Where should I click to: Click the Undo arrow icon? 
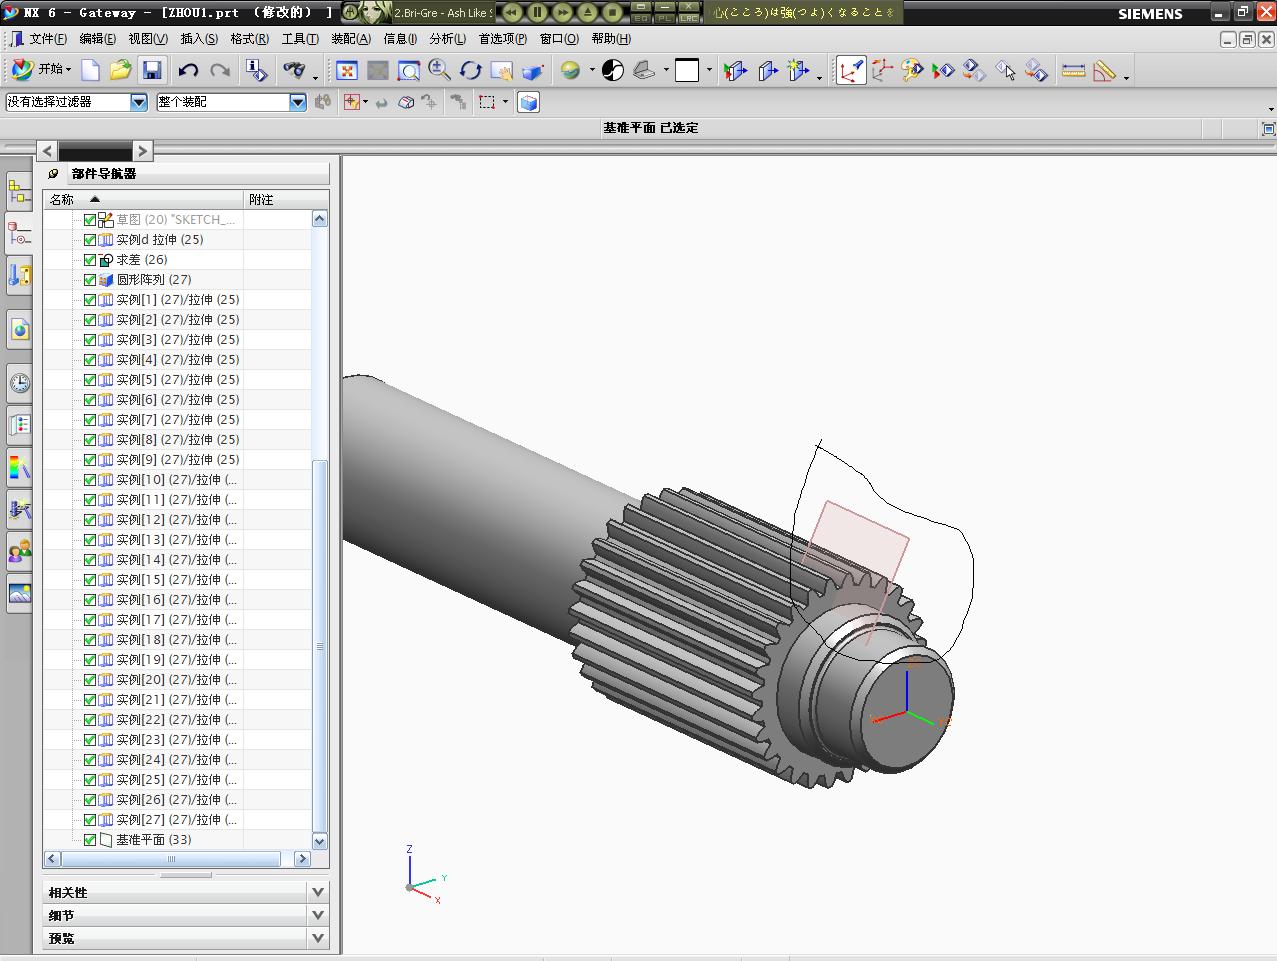click(x=188, y=70)
